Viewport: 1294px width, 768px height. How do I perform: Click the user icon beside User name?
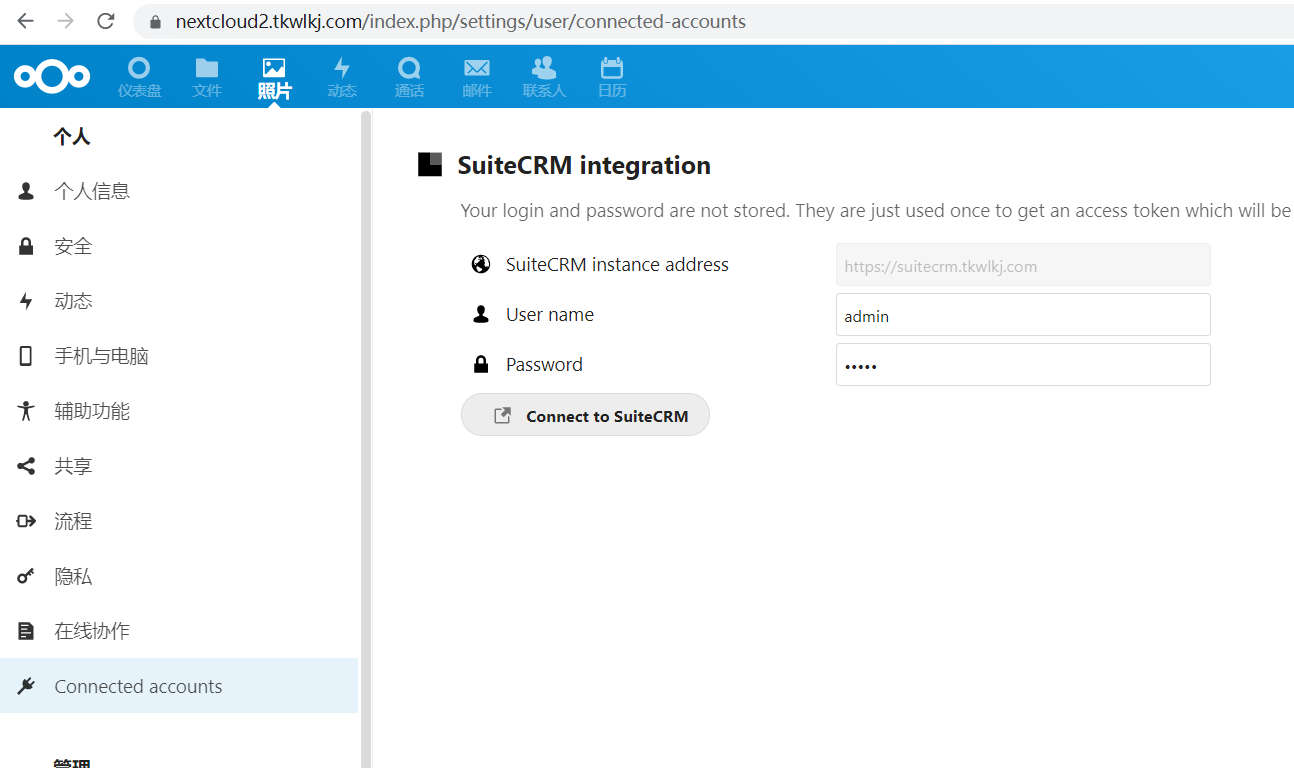(481, 314)
